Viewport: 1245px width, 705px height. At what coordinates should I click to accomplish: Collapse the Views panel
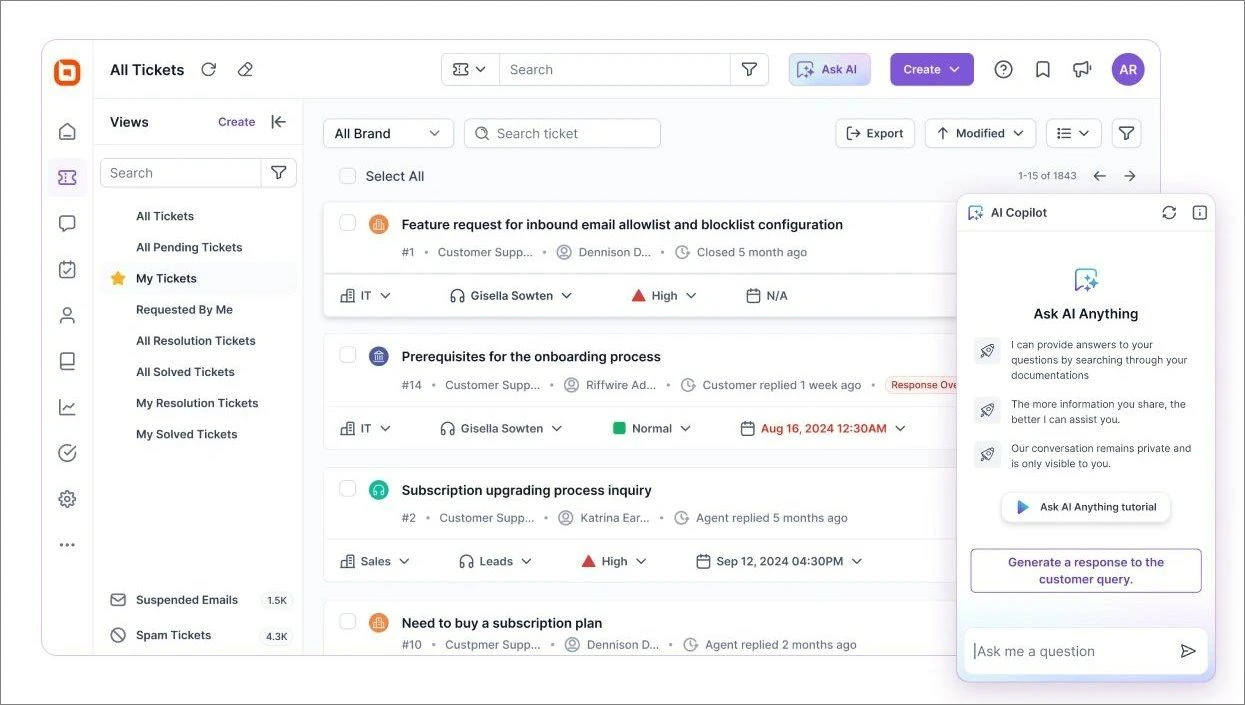(279, 122)
